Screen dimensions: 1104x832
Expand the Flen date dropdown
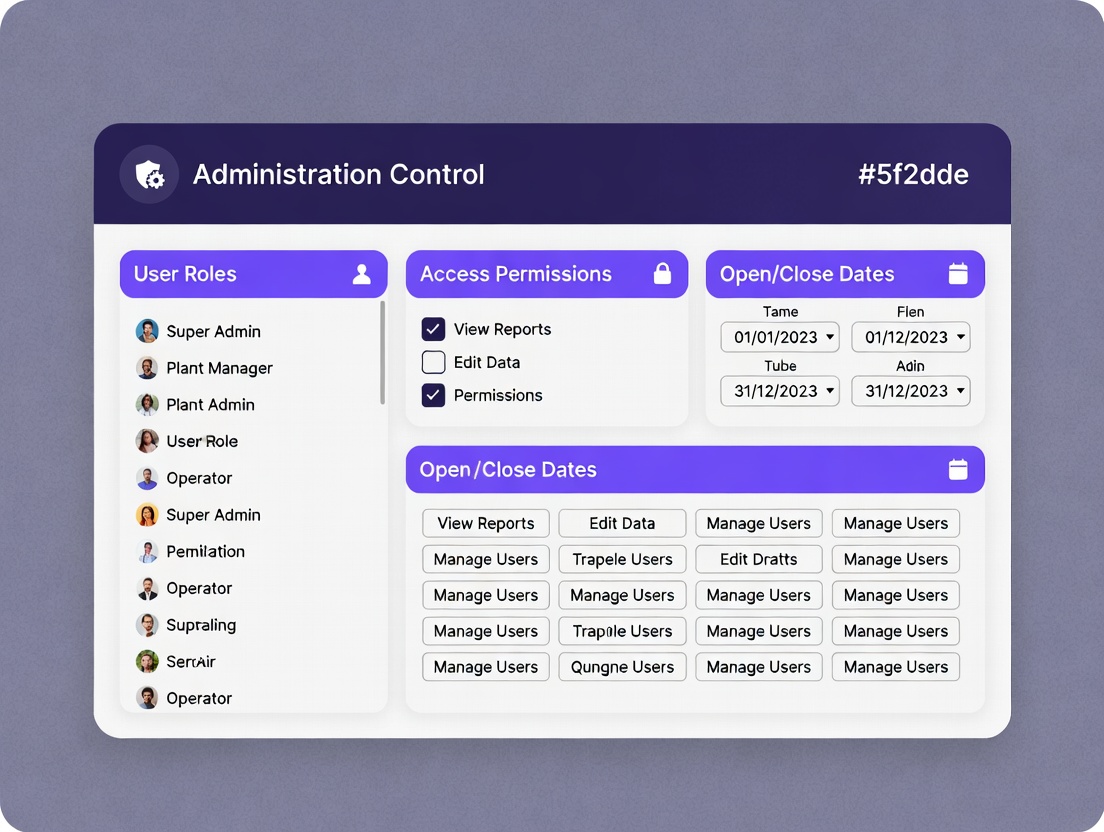pyautogui.click(x=910, y=337)
